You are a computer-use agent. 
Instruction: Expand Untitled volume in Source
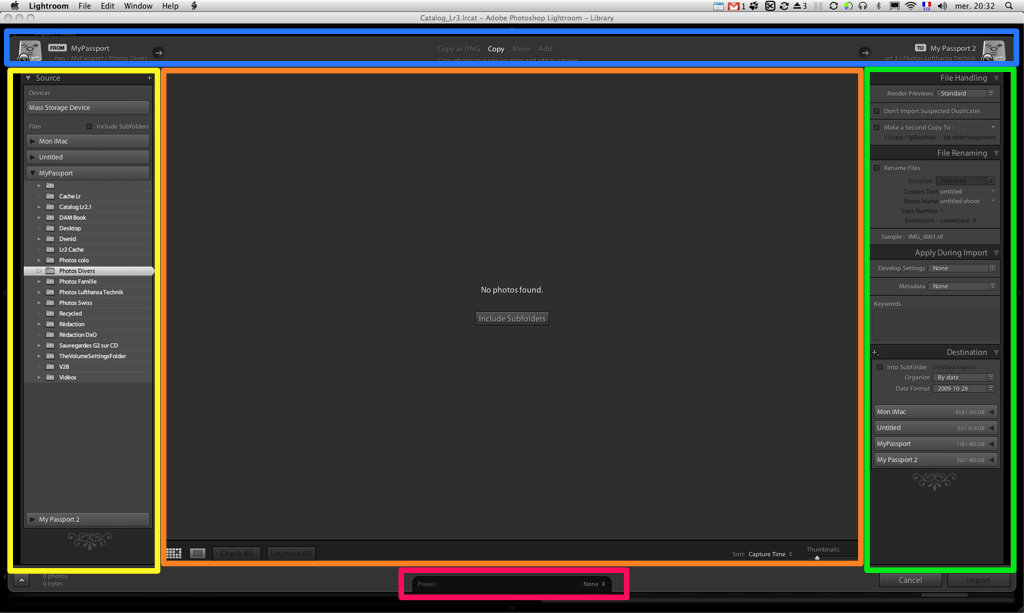point(33,157)
